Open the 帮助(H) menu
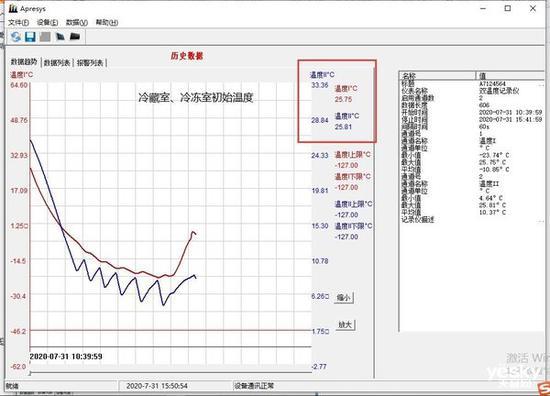Screen dimensions: 550x396 coord(107,22)
